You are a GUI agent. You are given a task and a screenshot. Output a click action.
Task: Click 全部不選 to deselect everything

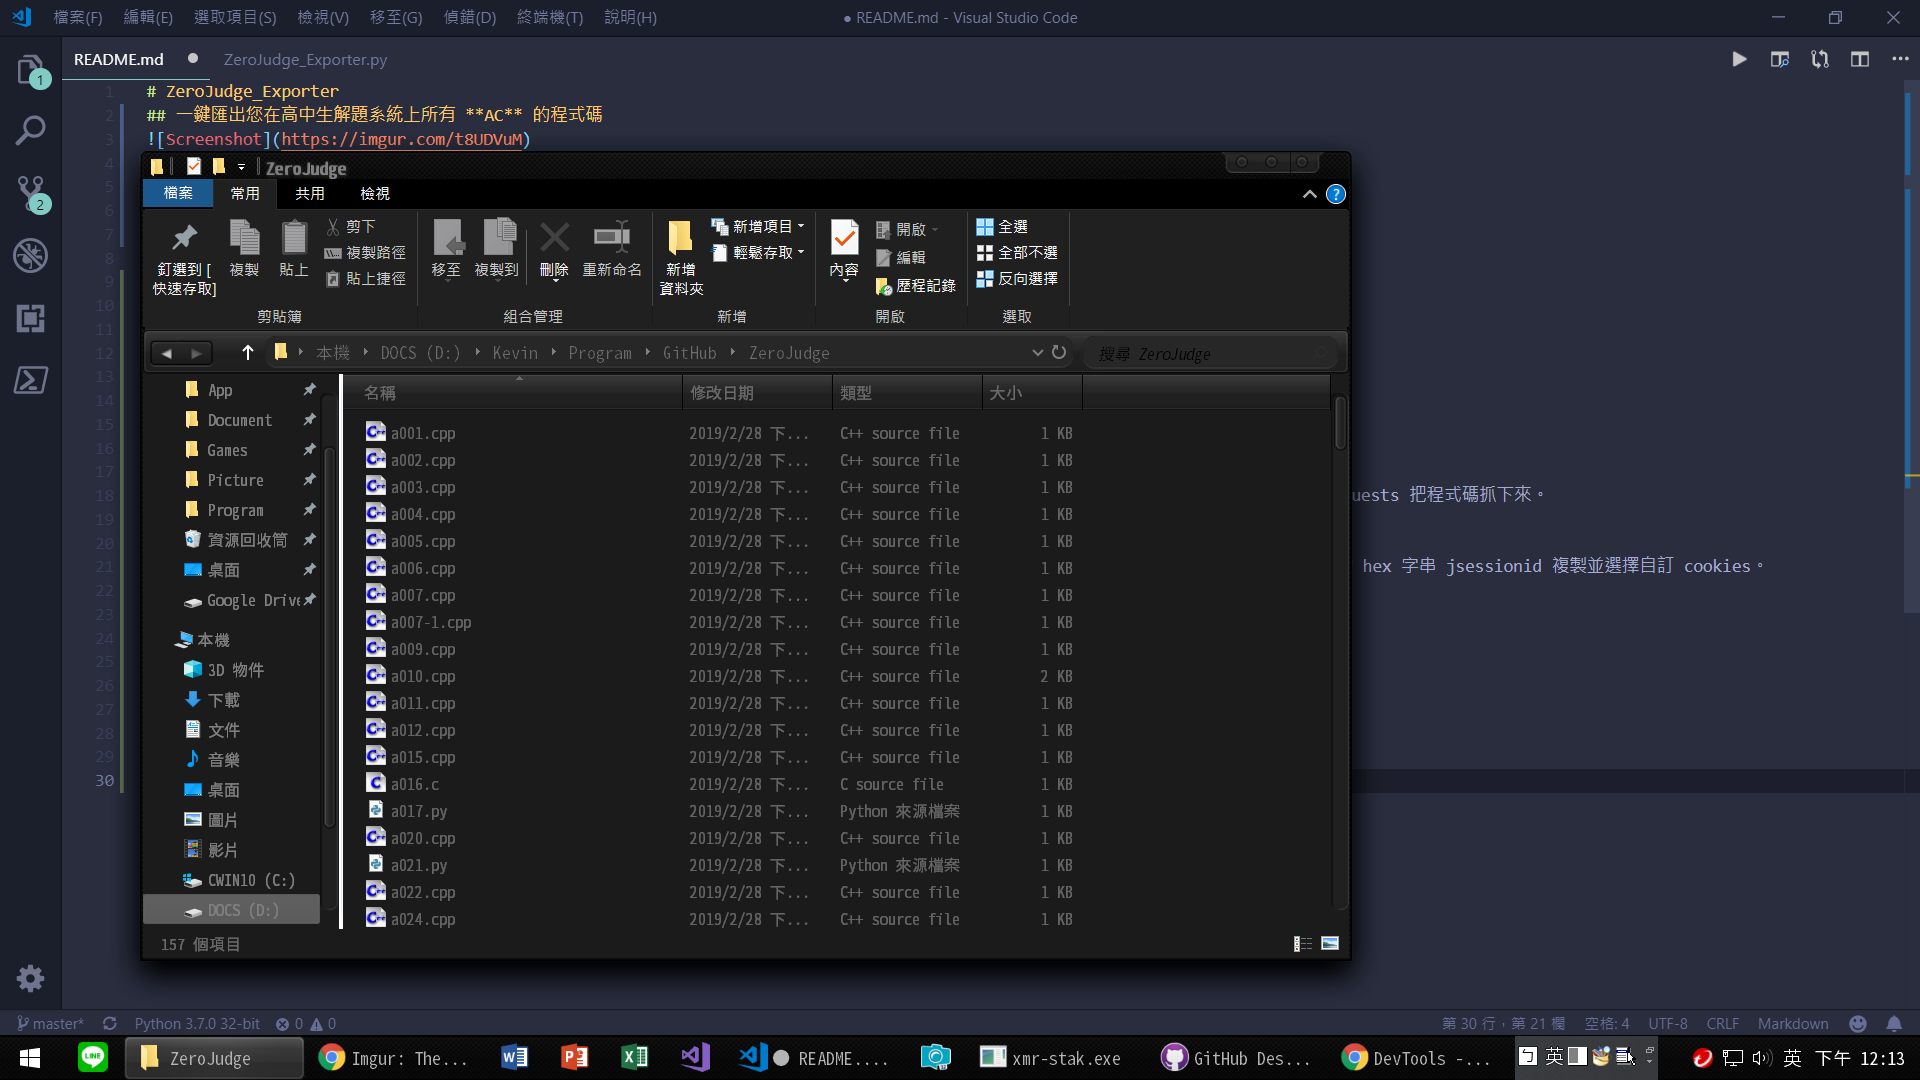point(1017,253)
